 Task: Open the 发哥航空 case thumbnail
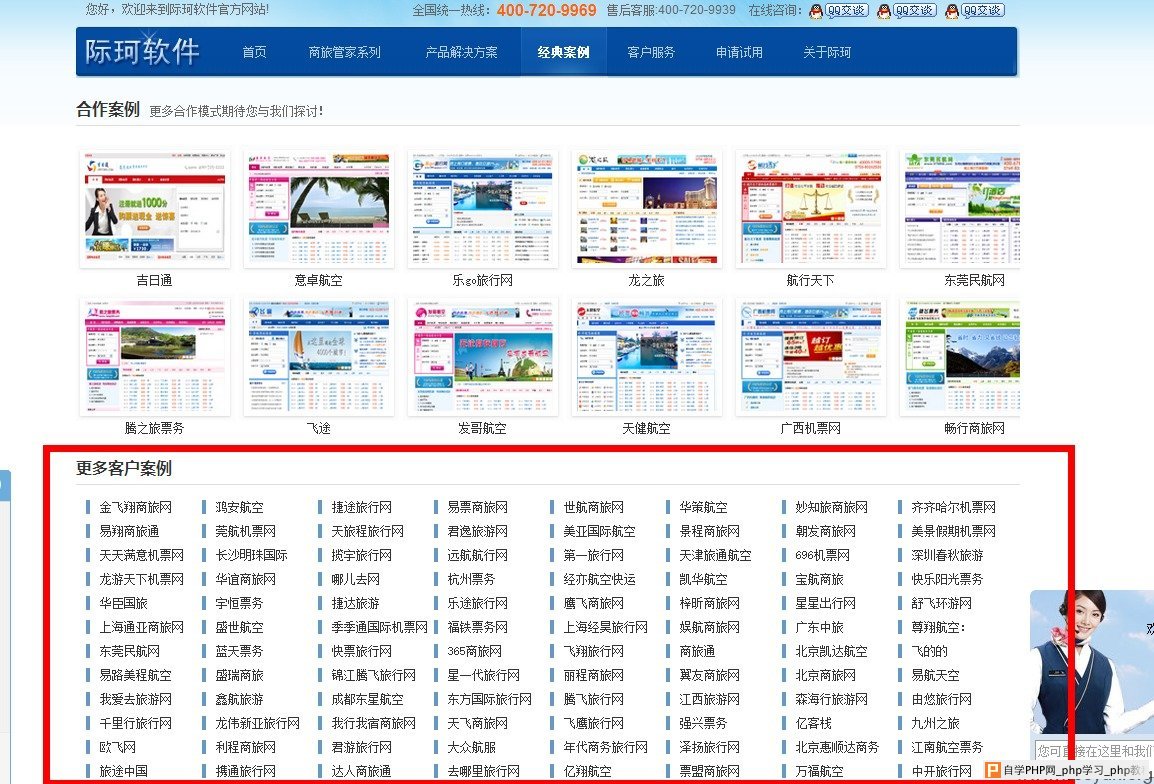pyautogui.click(x=483, y=357)
